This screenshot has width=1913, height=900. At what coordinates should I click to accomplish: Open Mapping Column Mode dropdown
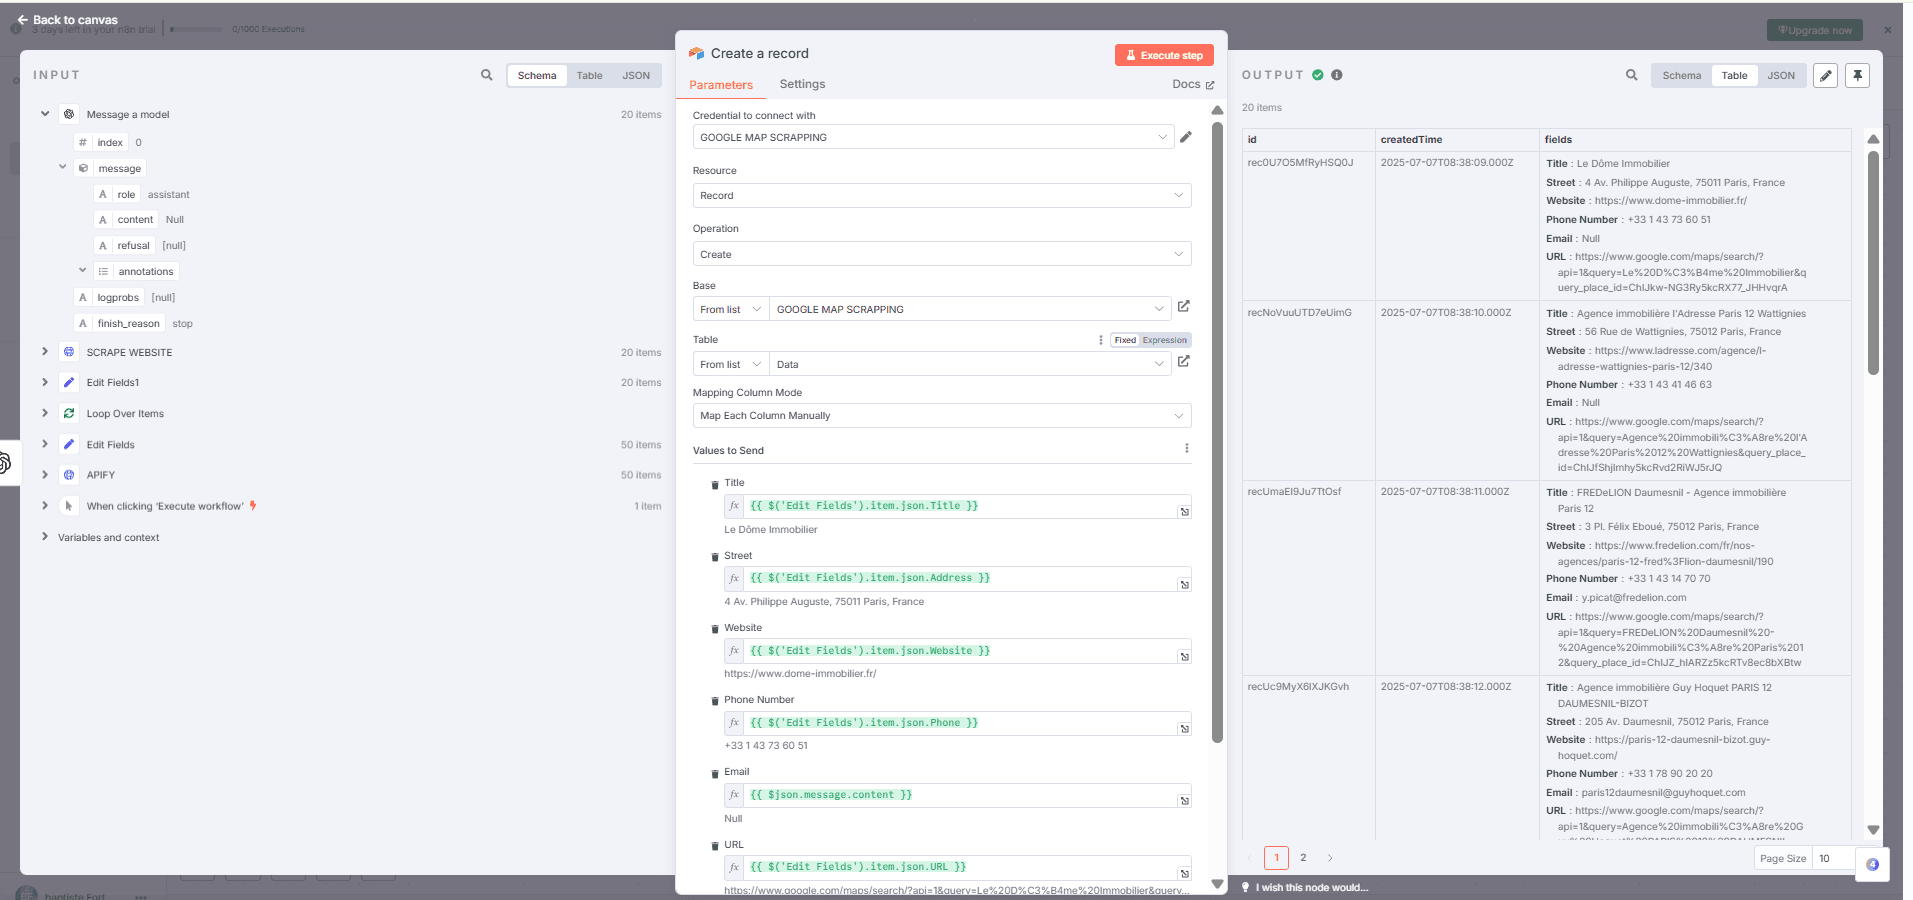point(942,415)
